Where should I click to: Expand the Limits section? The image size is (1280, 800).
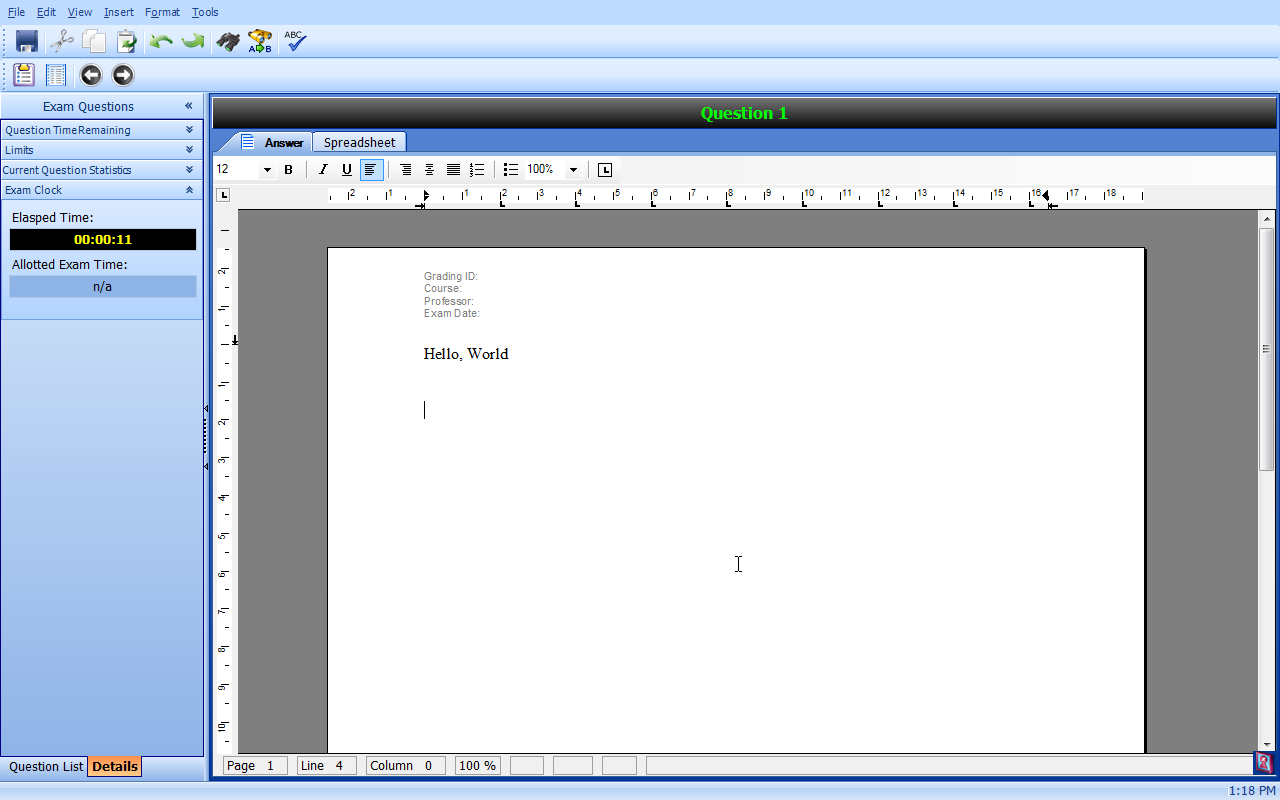(x=189, y=150)
